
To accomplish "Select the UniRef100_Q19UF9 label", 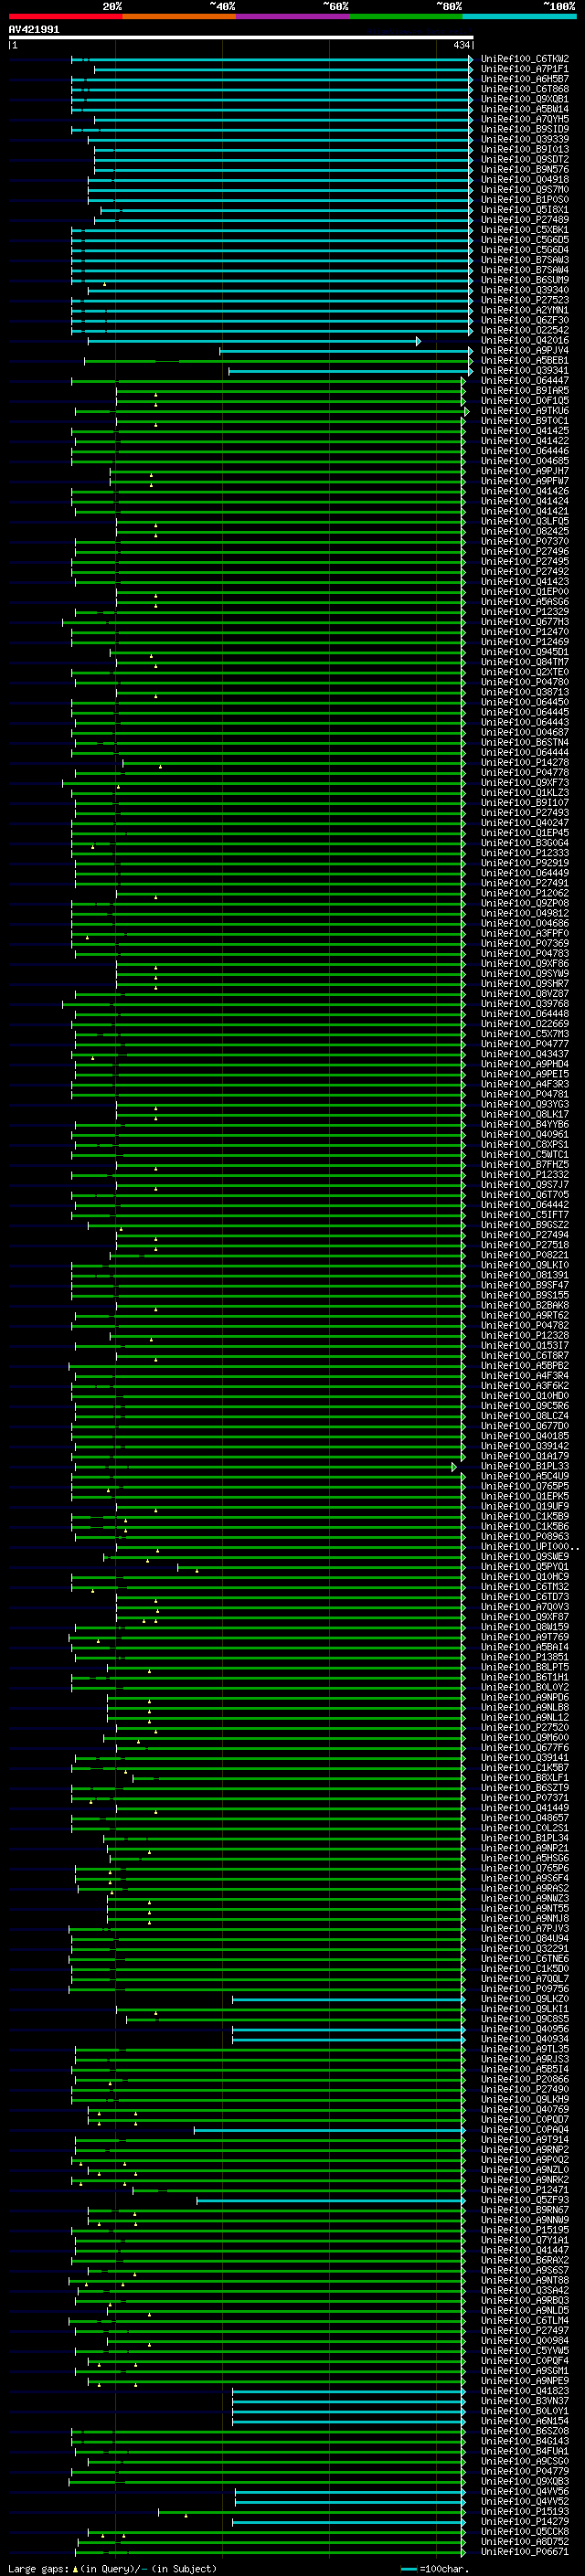I will pos(525,1506).
